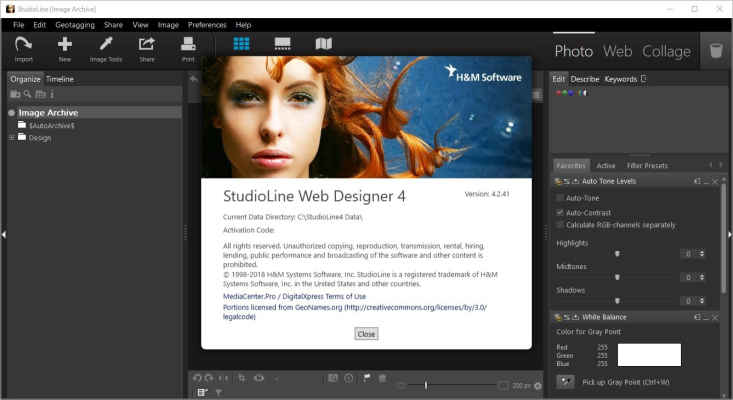Click the right panel vertical scrollbar

coord(724,238)
